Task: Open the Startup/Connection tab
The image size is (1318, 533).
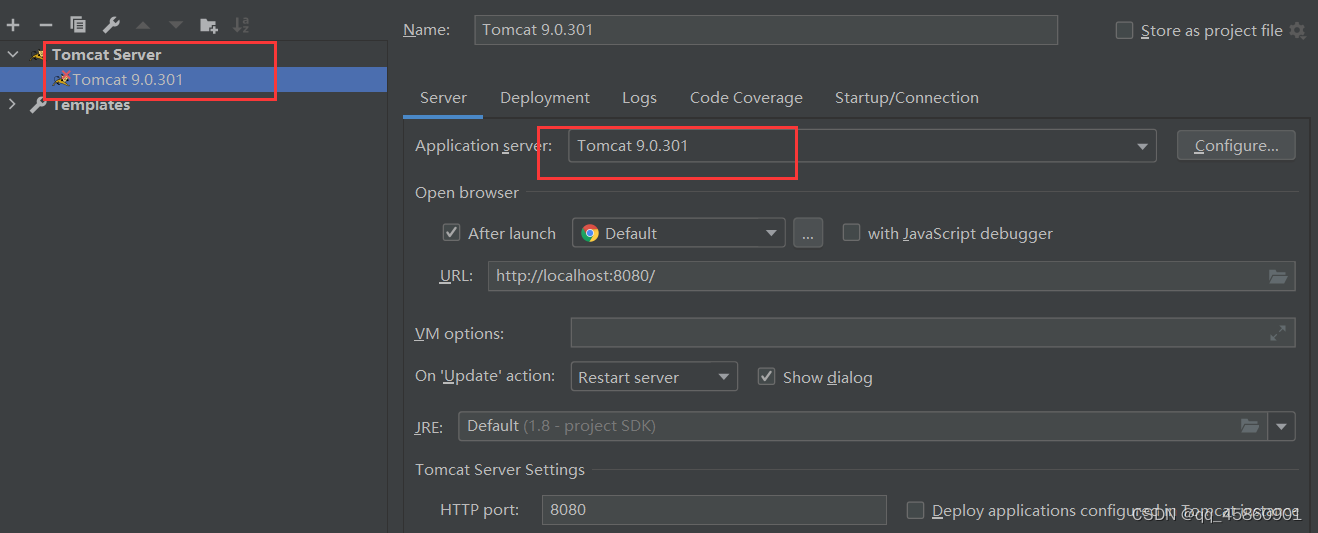Action: [907, 97]
